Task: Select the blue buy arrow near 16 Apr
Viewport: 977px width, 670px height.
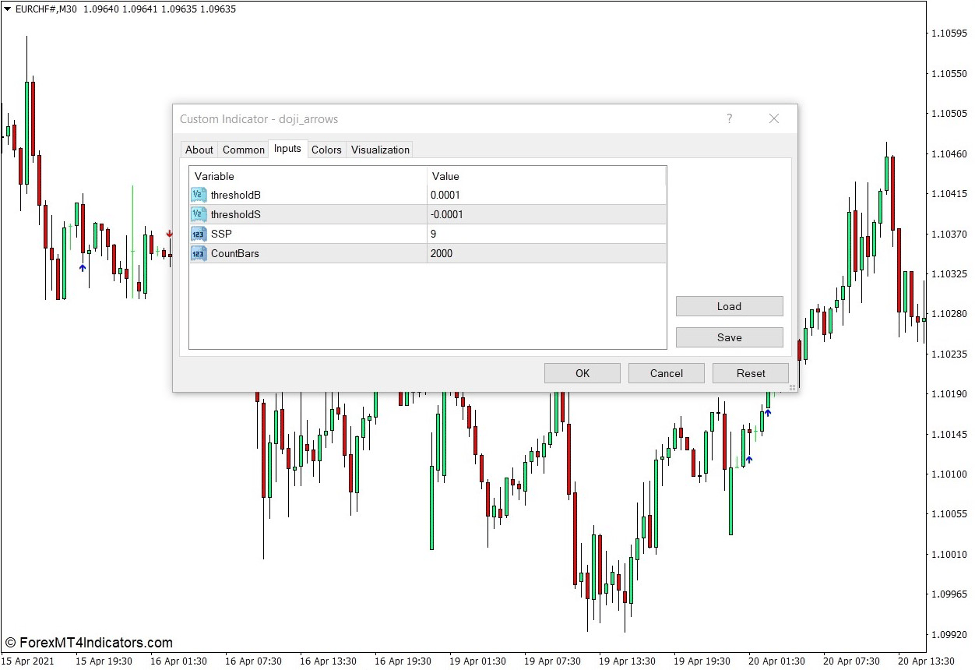Action: [x=83, y=267]
